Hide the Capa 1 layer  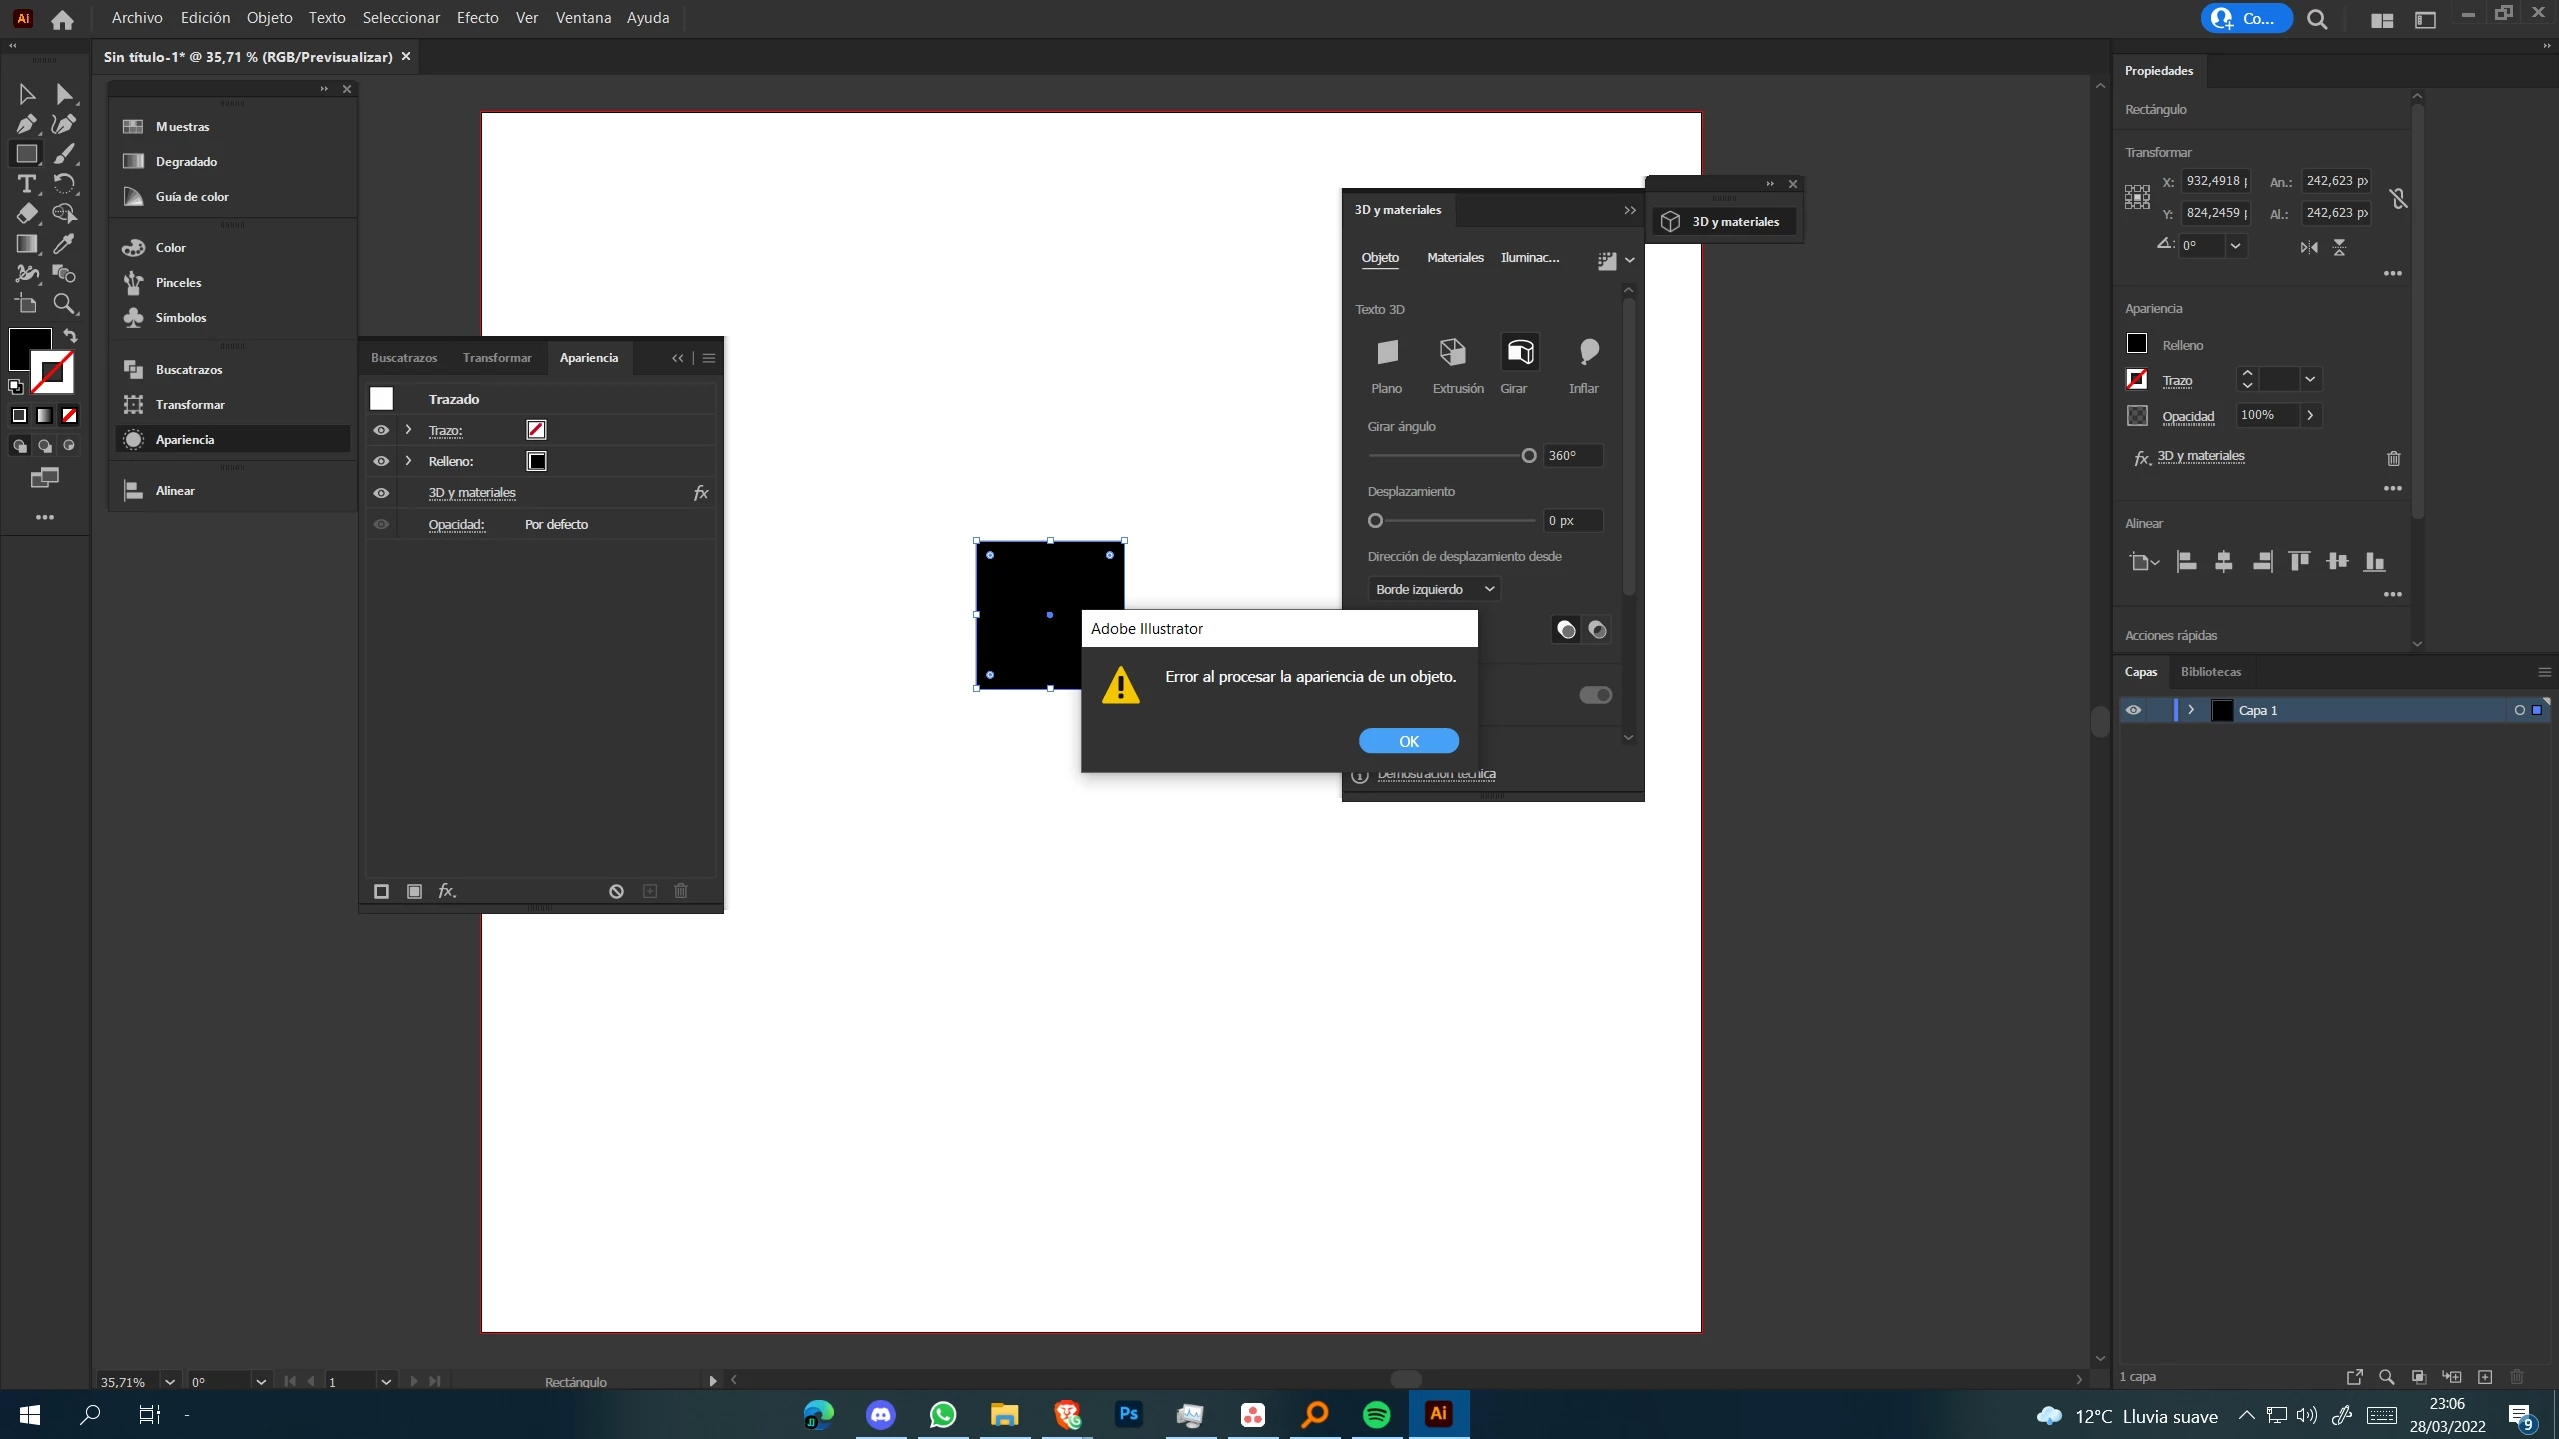coord(2133,710)
